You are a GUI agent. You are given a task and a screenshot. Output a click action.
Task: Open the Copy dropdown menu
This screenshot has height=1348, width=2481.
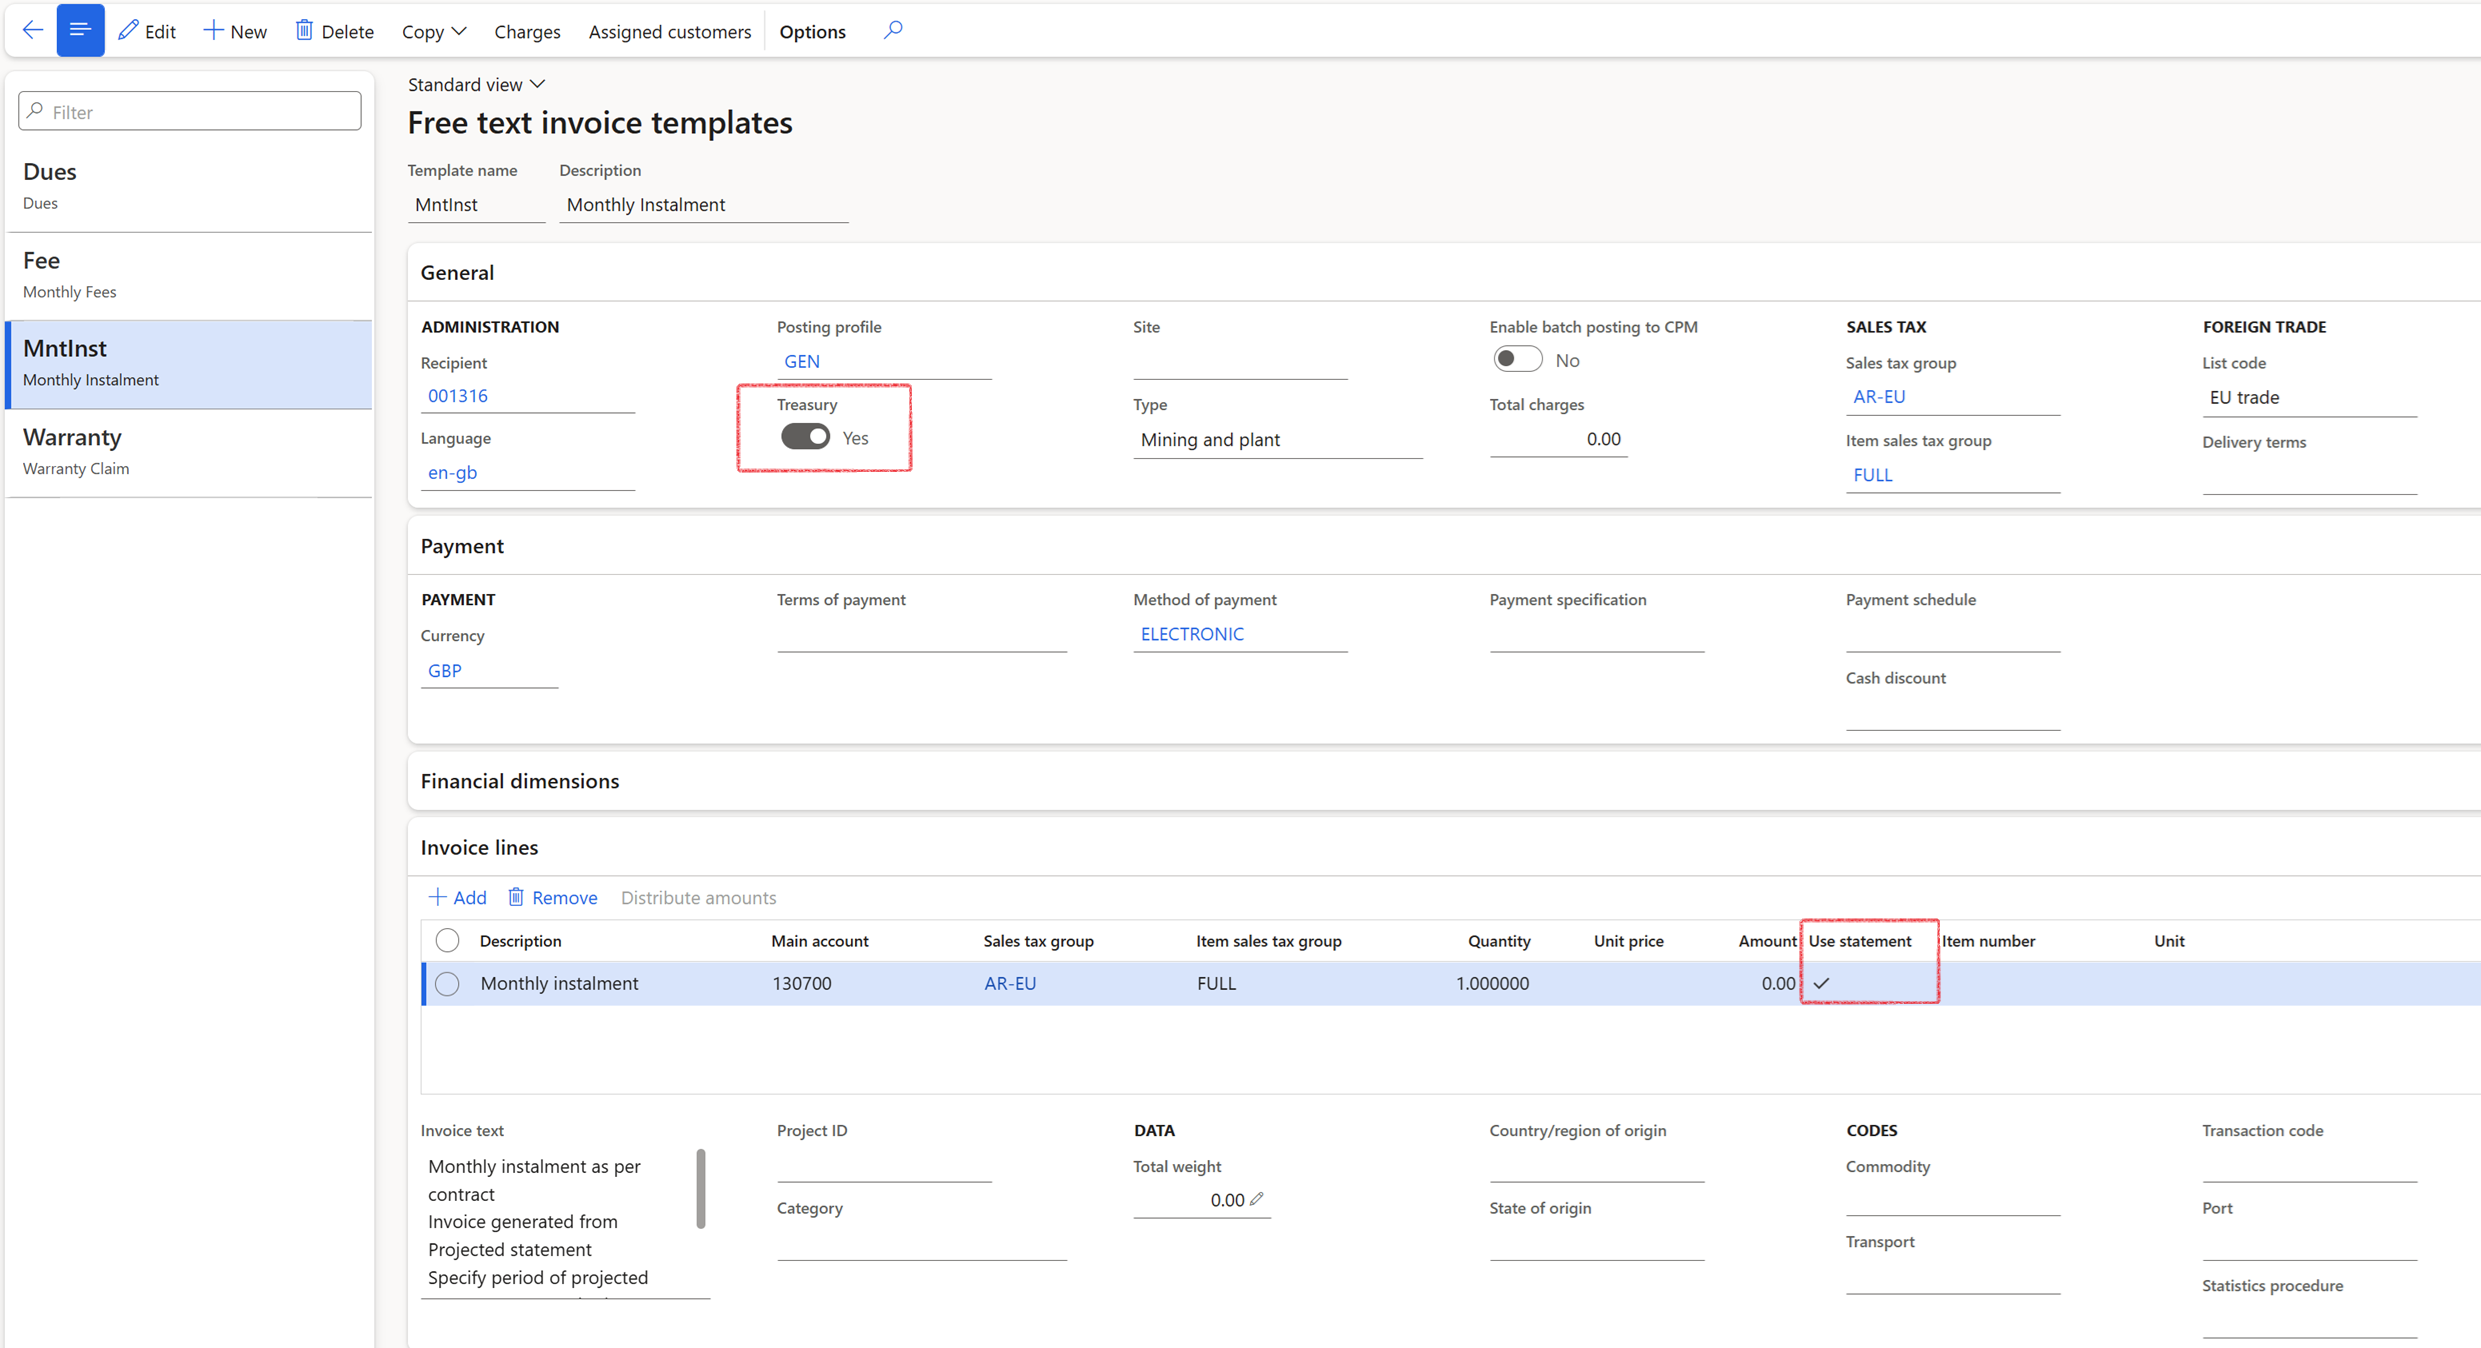click(x=434, y=31)
